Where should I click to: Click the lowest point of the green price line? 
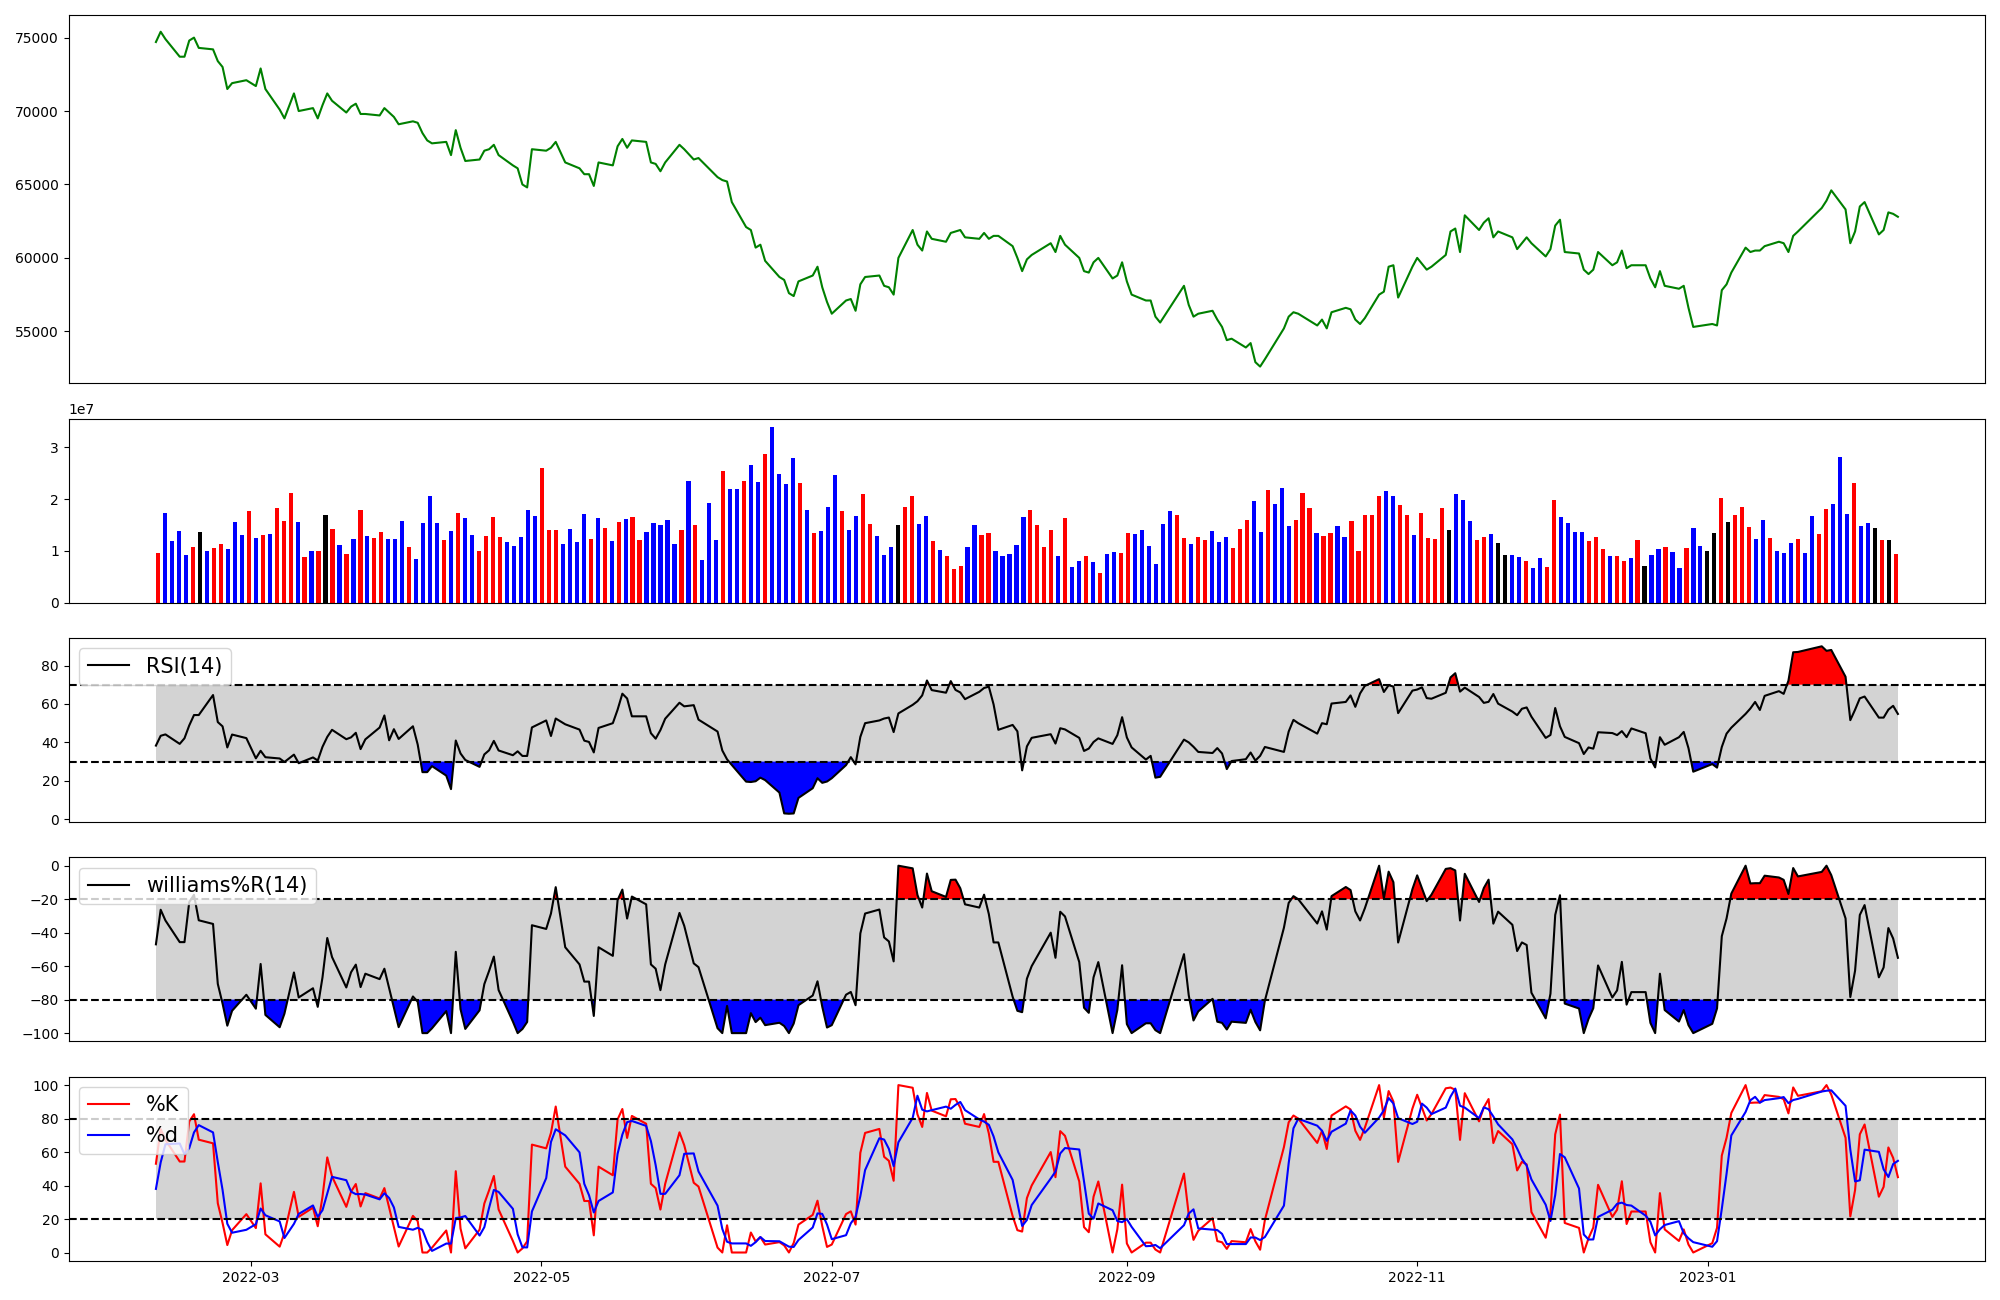click(x=1260, y=366)
